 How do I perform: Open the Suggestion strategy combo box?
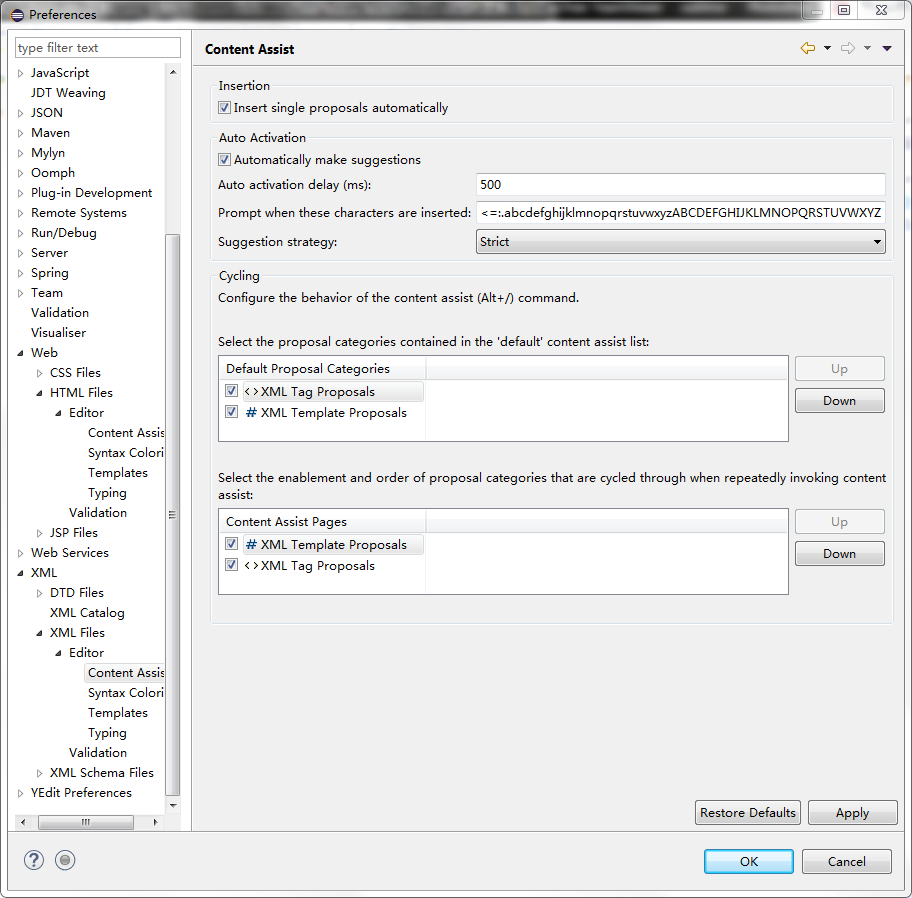[681, 241]
